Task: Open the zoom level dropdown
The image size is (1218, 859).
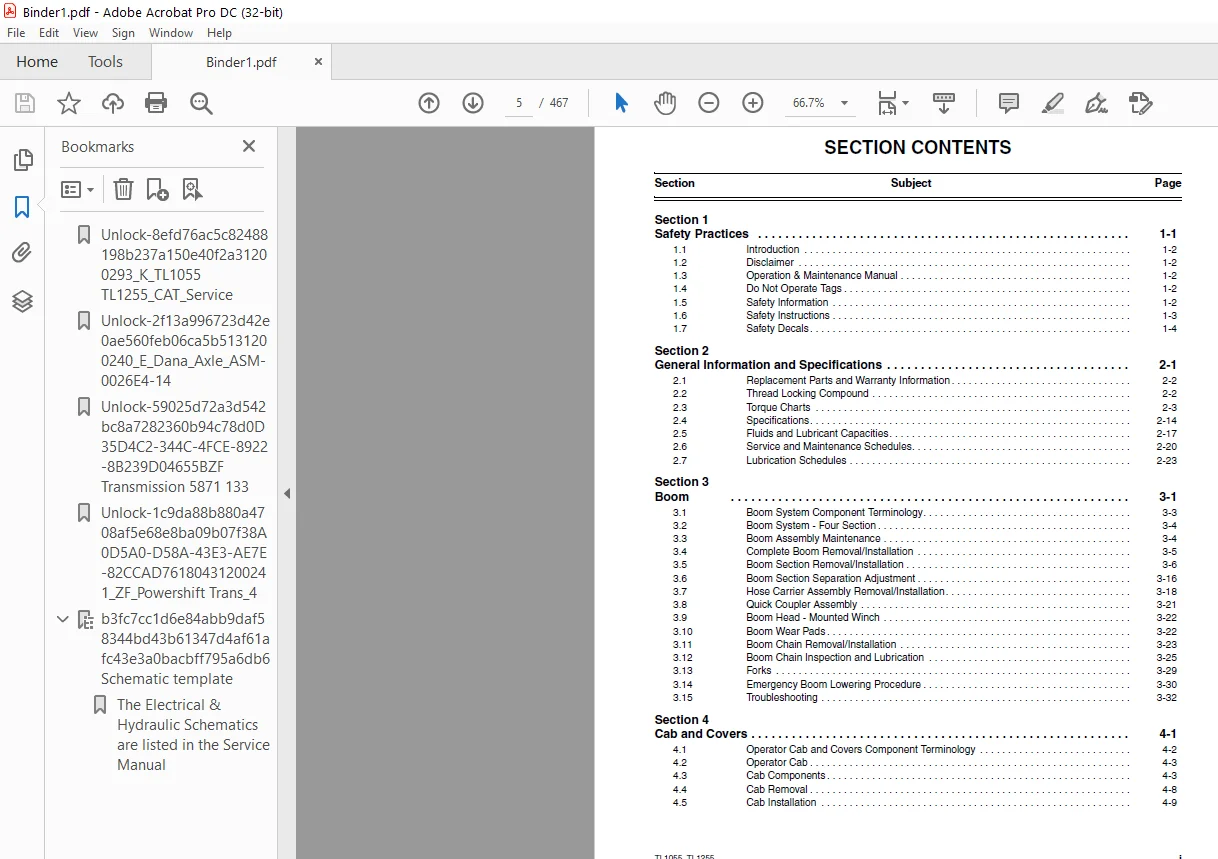Action: click(845, 103)
